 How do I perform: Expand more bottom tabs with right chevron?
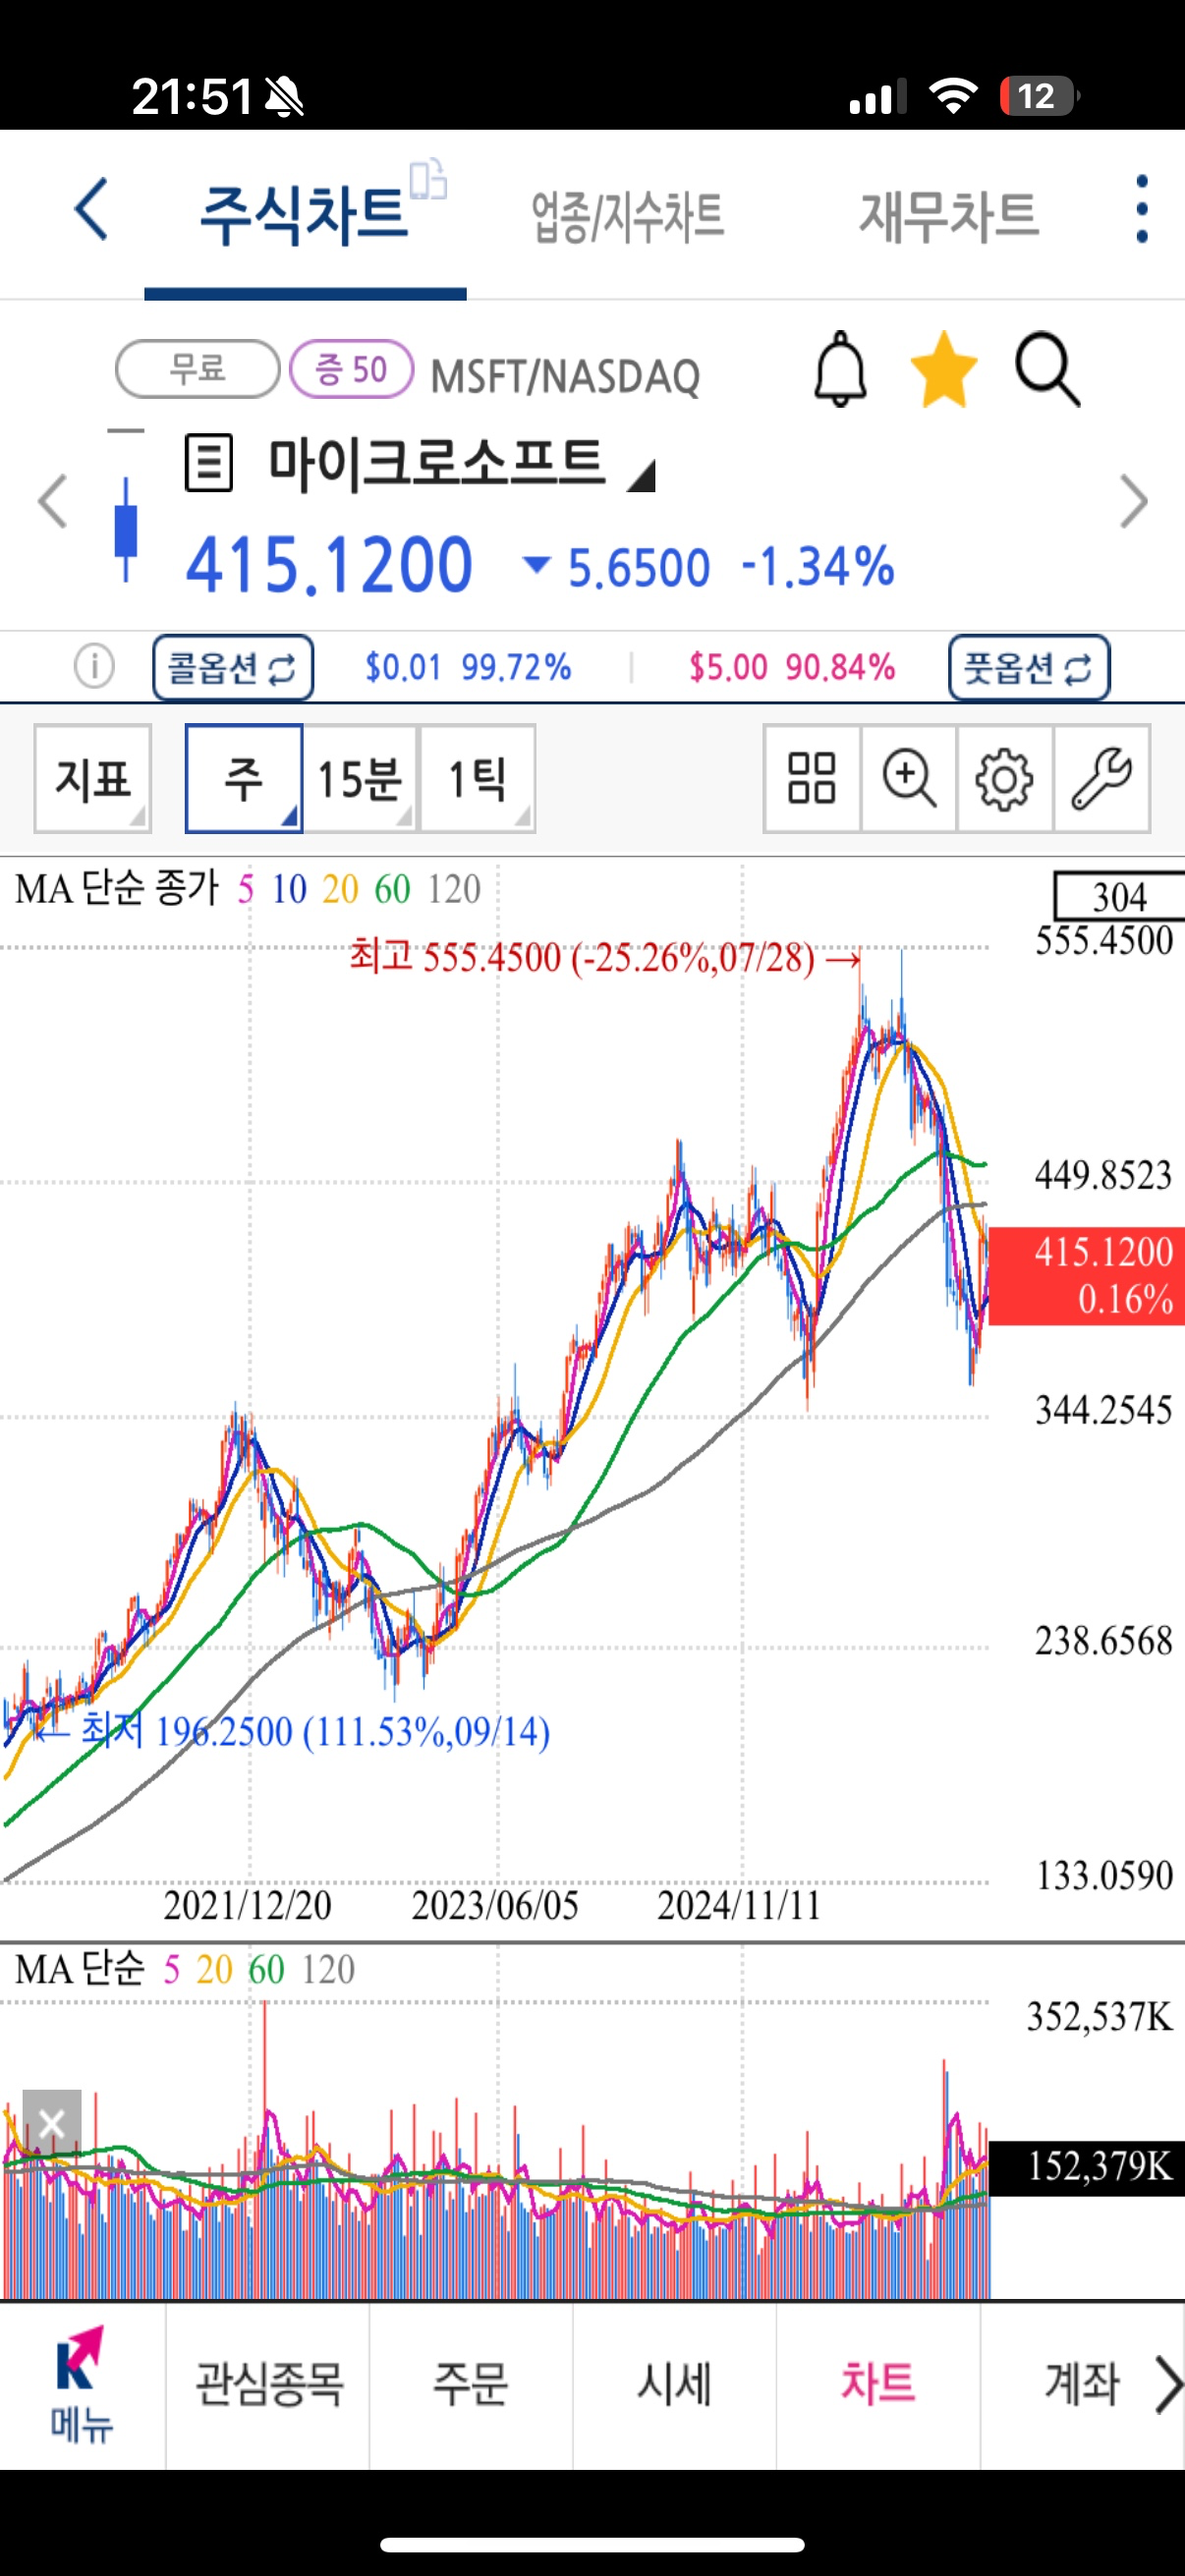(x=1167, y=2383)
